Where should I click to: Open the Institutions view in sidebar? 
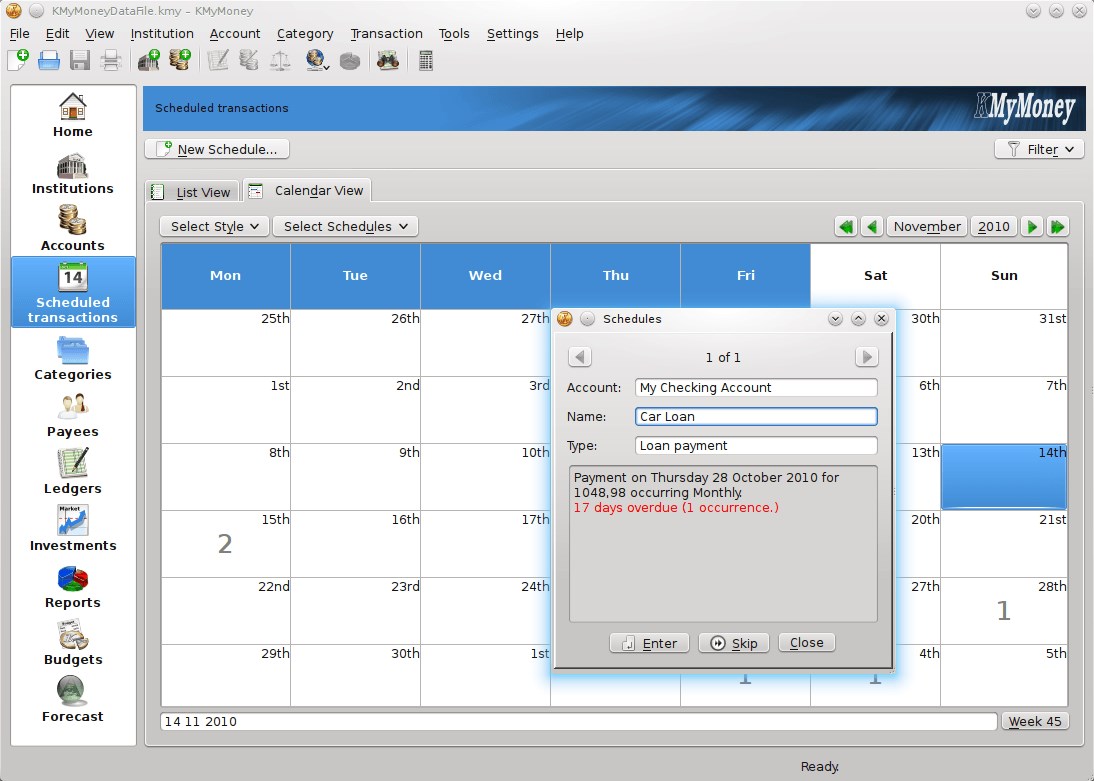coord(73,173)
